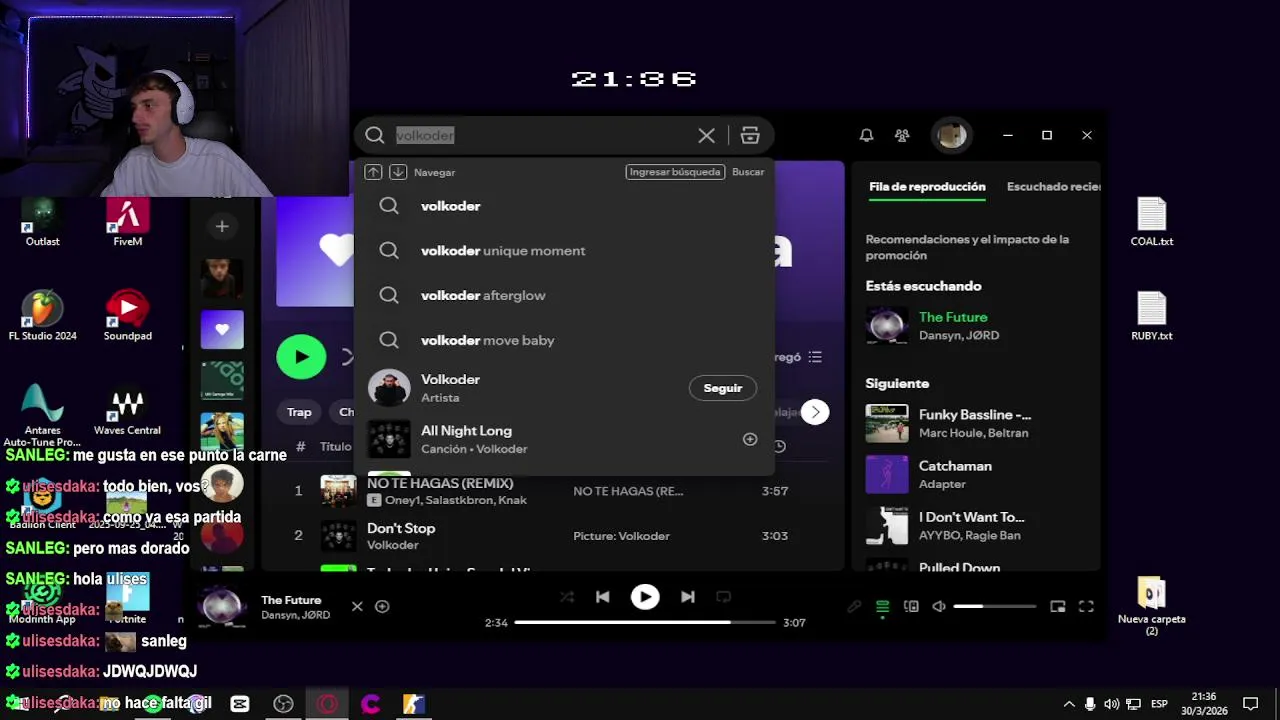
Task: Click the Buscar hint in the search dropdown
Action: coord(748,172)
